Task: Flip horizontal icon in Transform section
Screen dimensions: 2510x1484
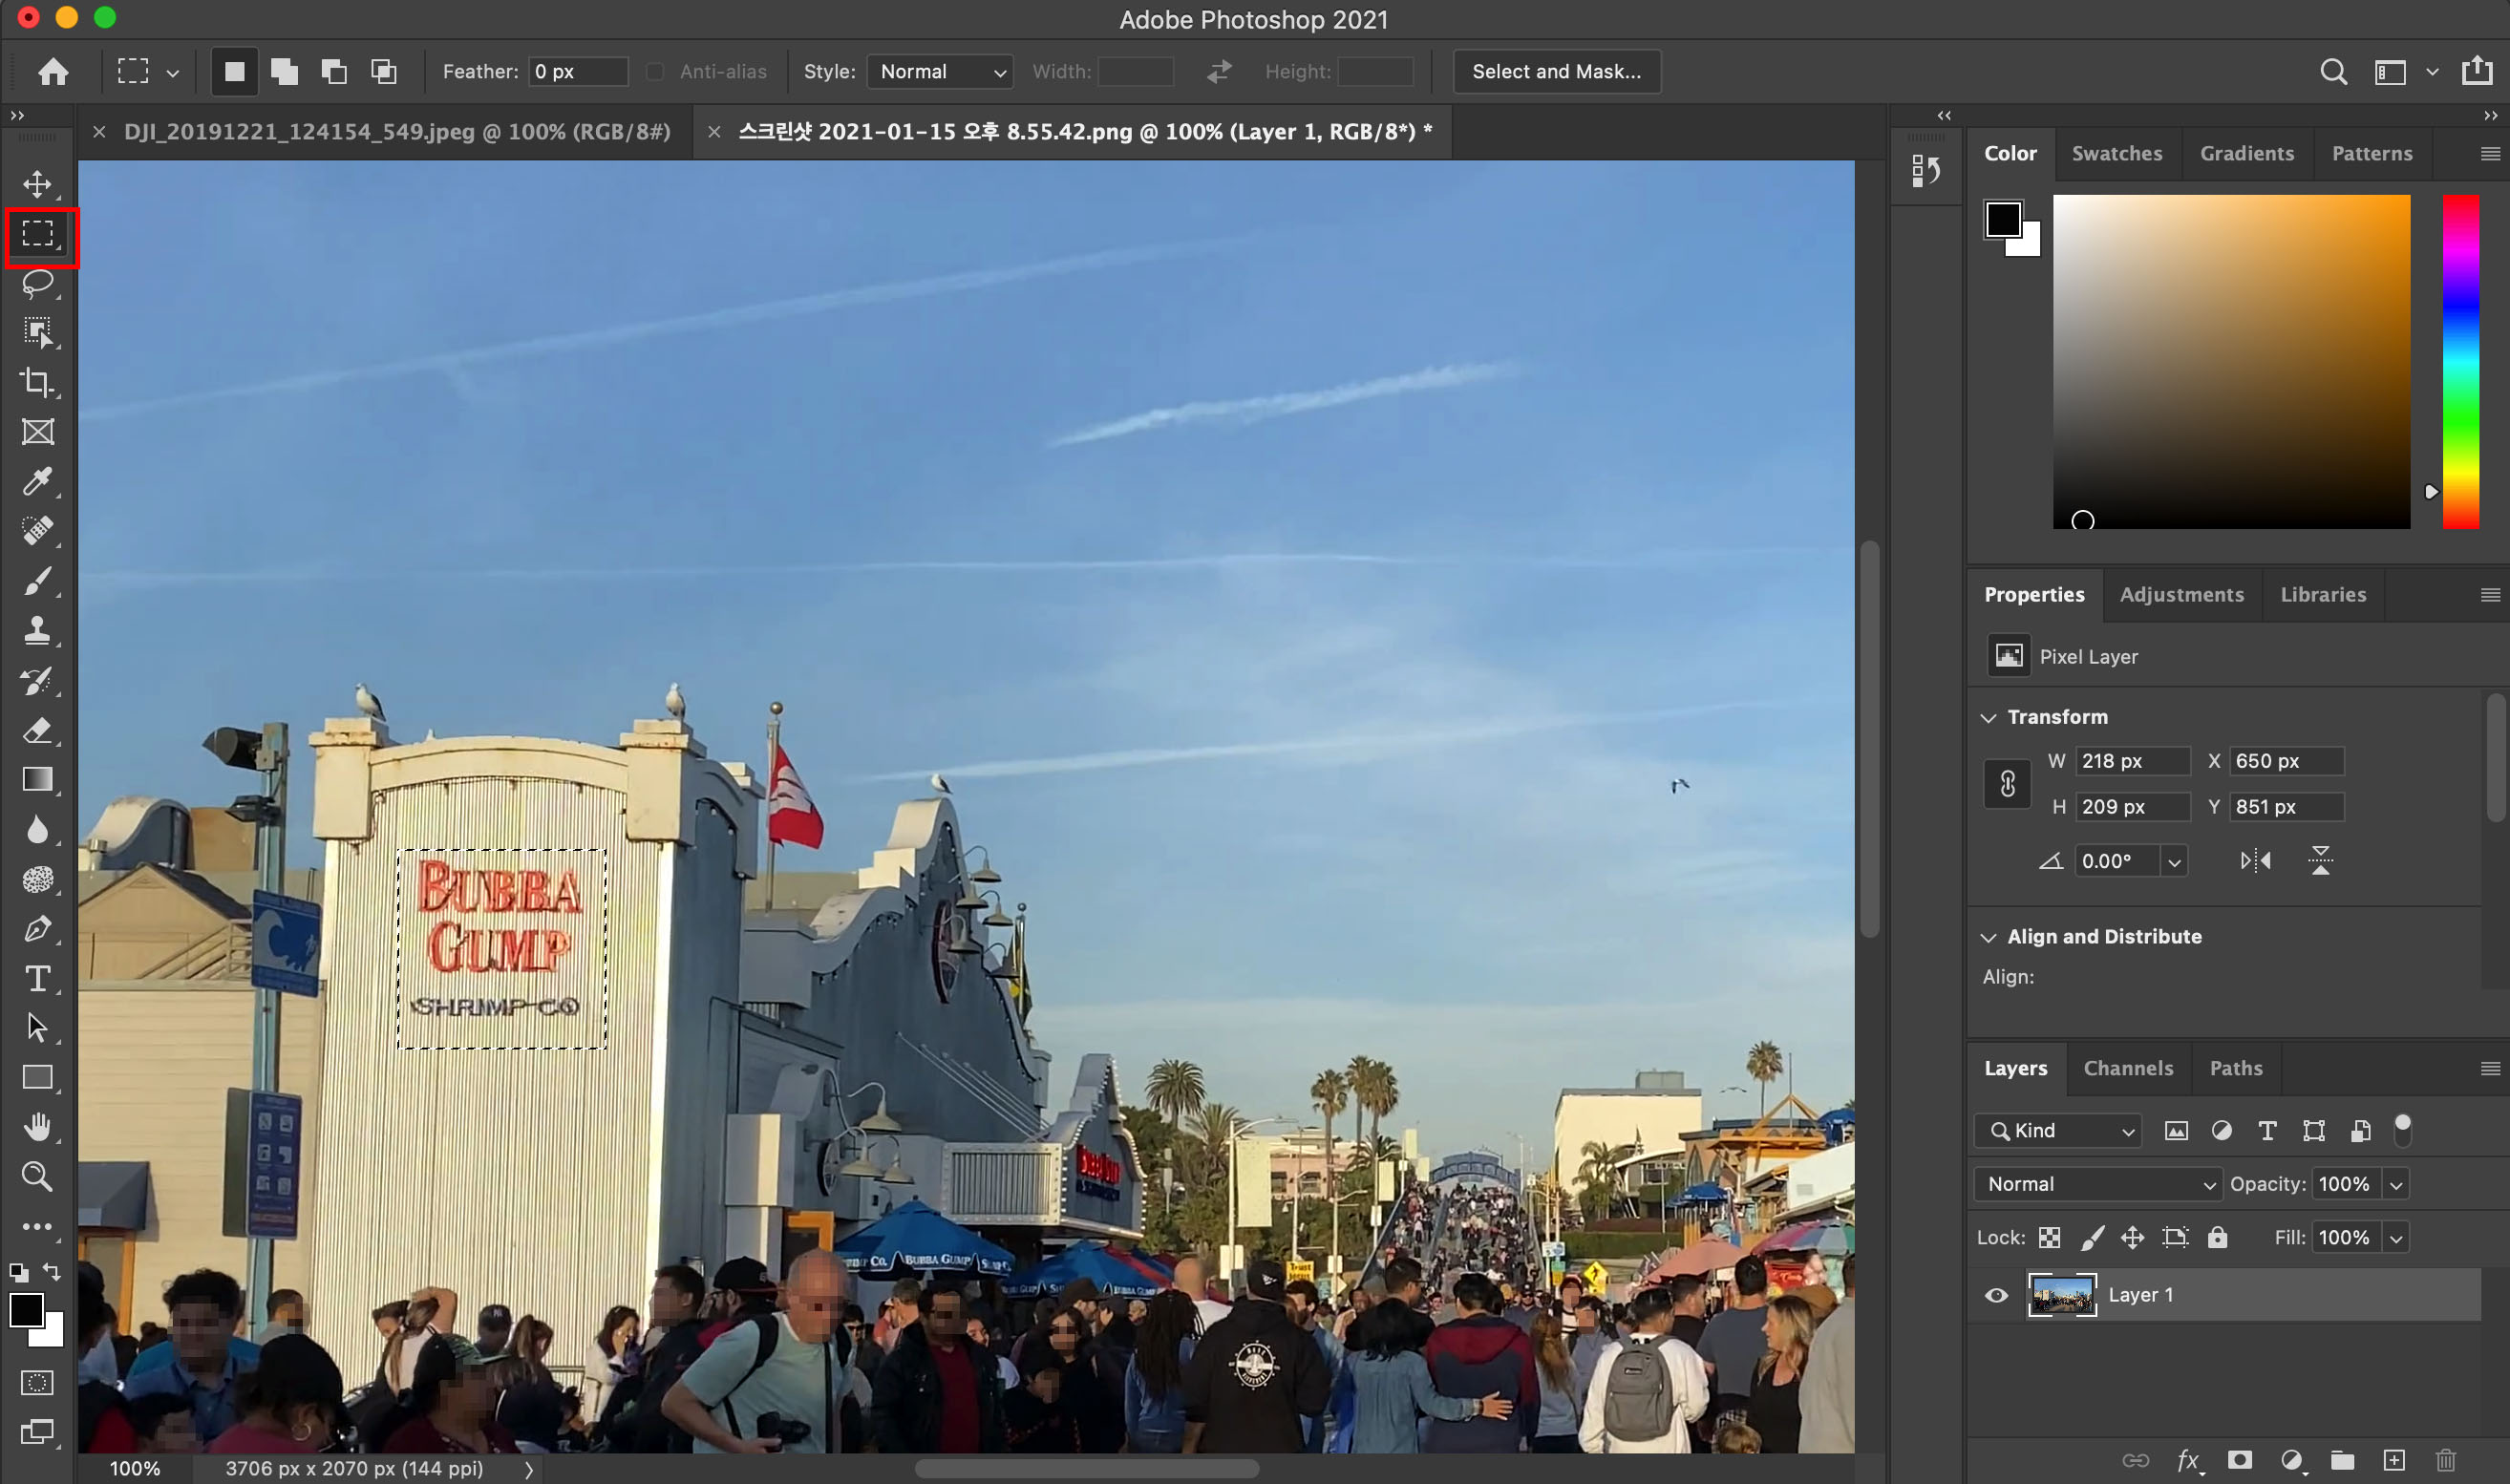Action: 2255,861
